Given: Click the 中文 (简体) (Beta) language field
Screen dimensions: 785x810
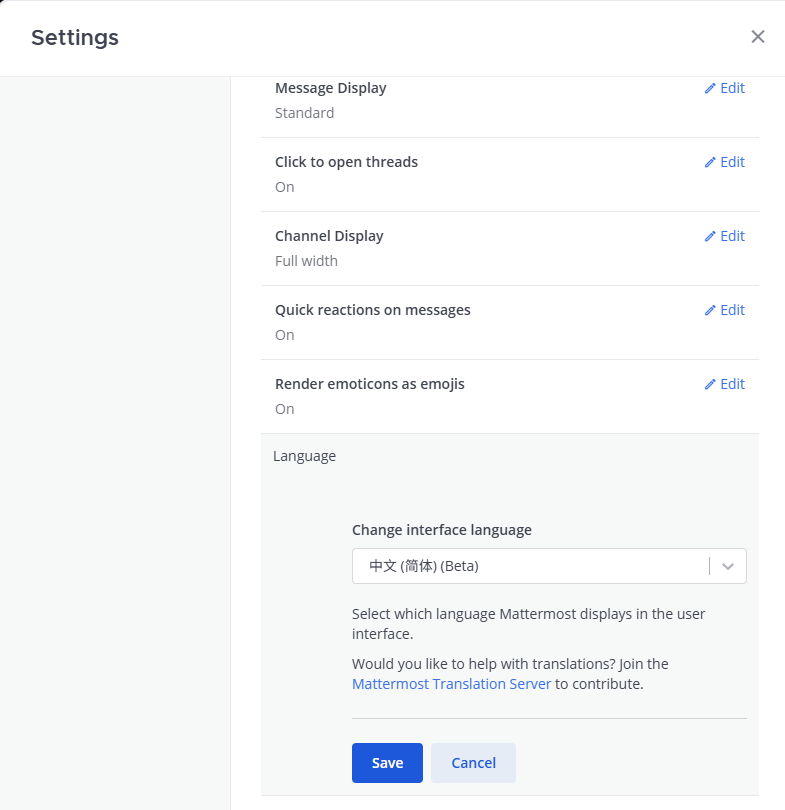Looking at the screenshot, I should pos(530,566).
